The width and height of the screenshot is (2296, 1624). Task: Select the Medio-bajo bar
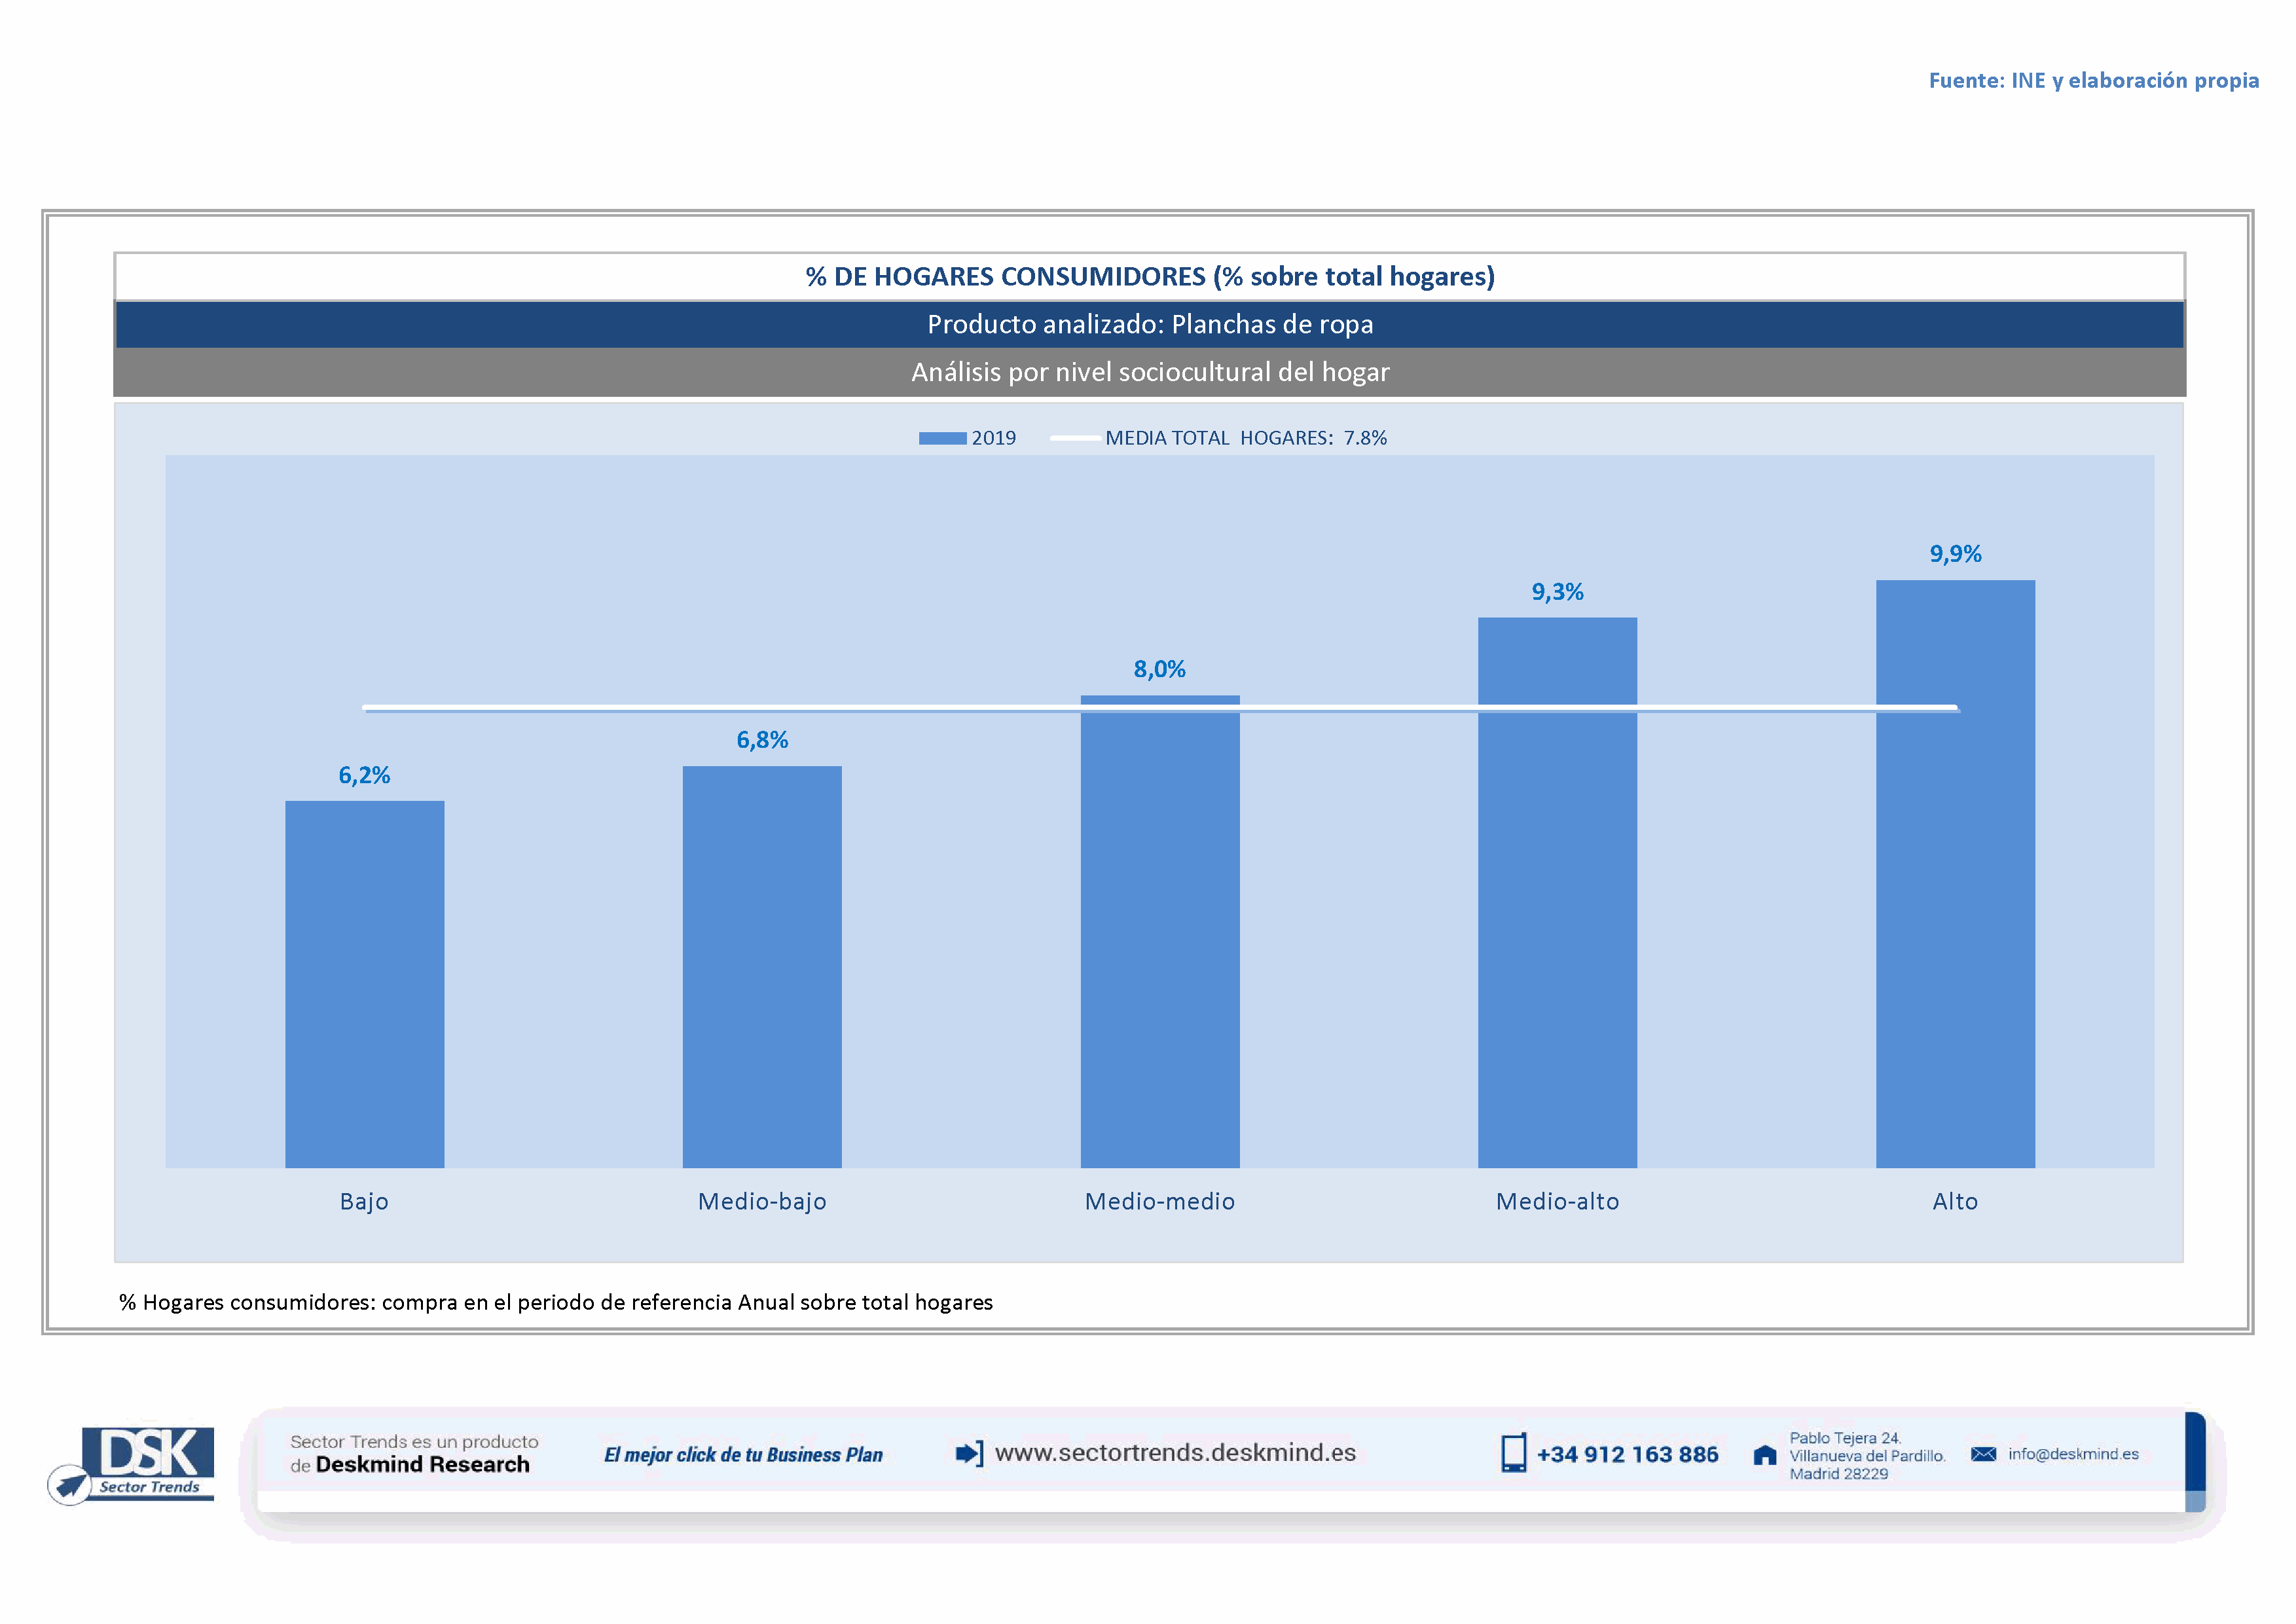pos(762,967)
